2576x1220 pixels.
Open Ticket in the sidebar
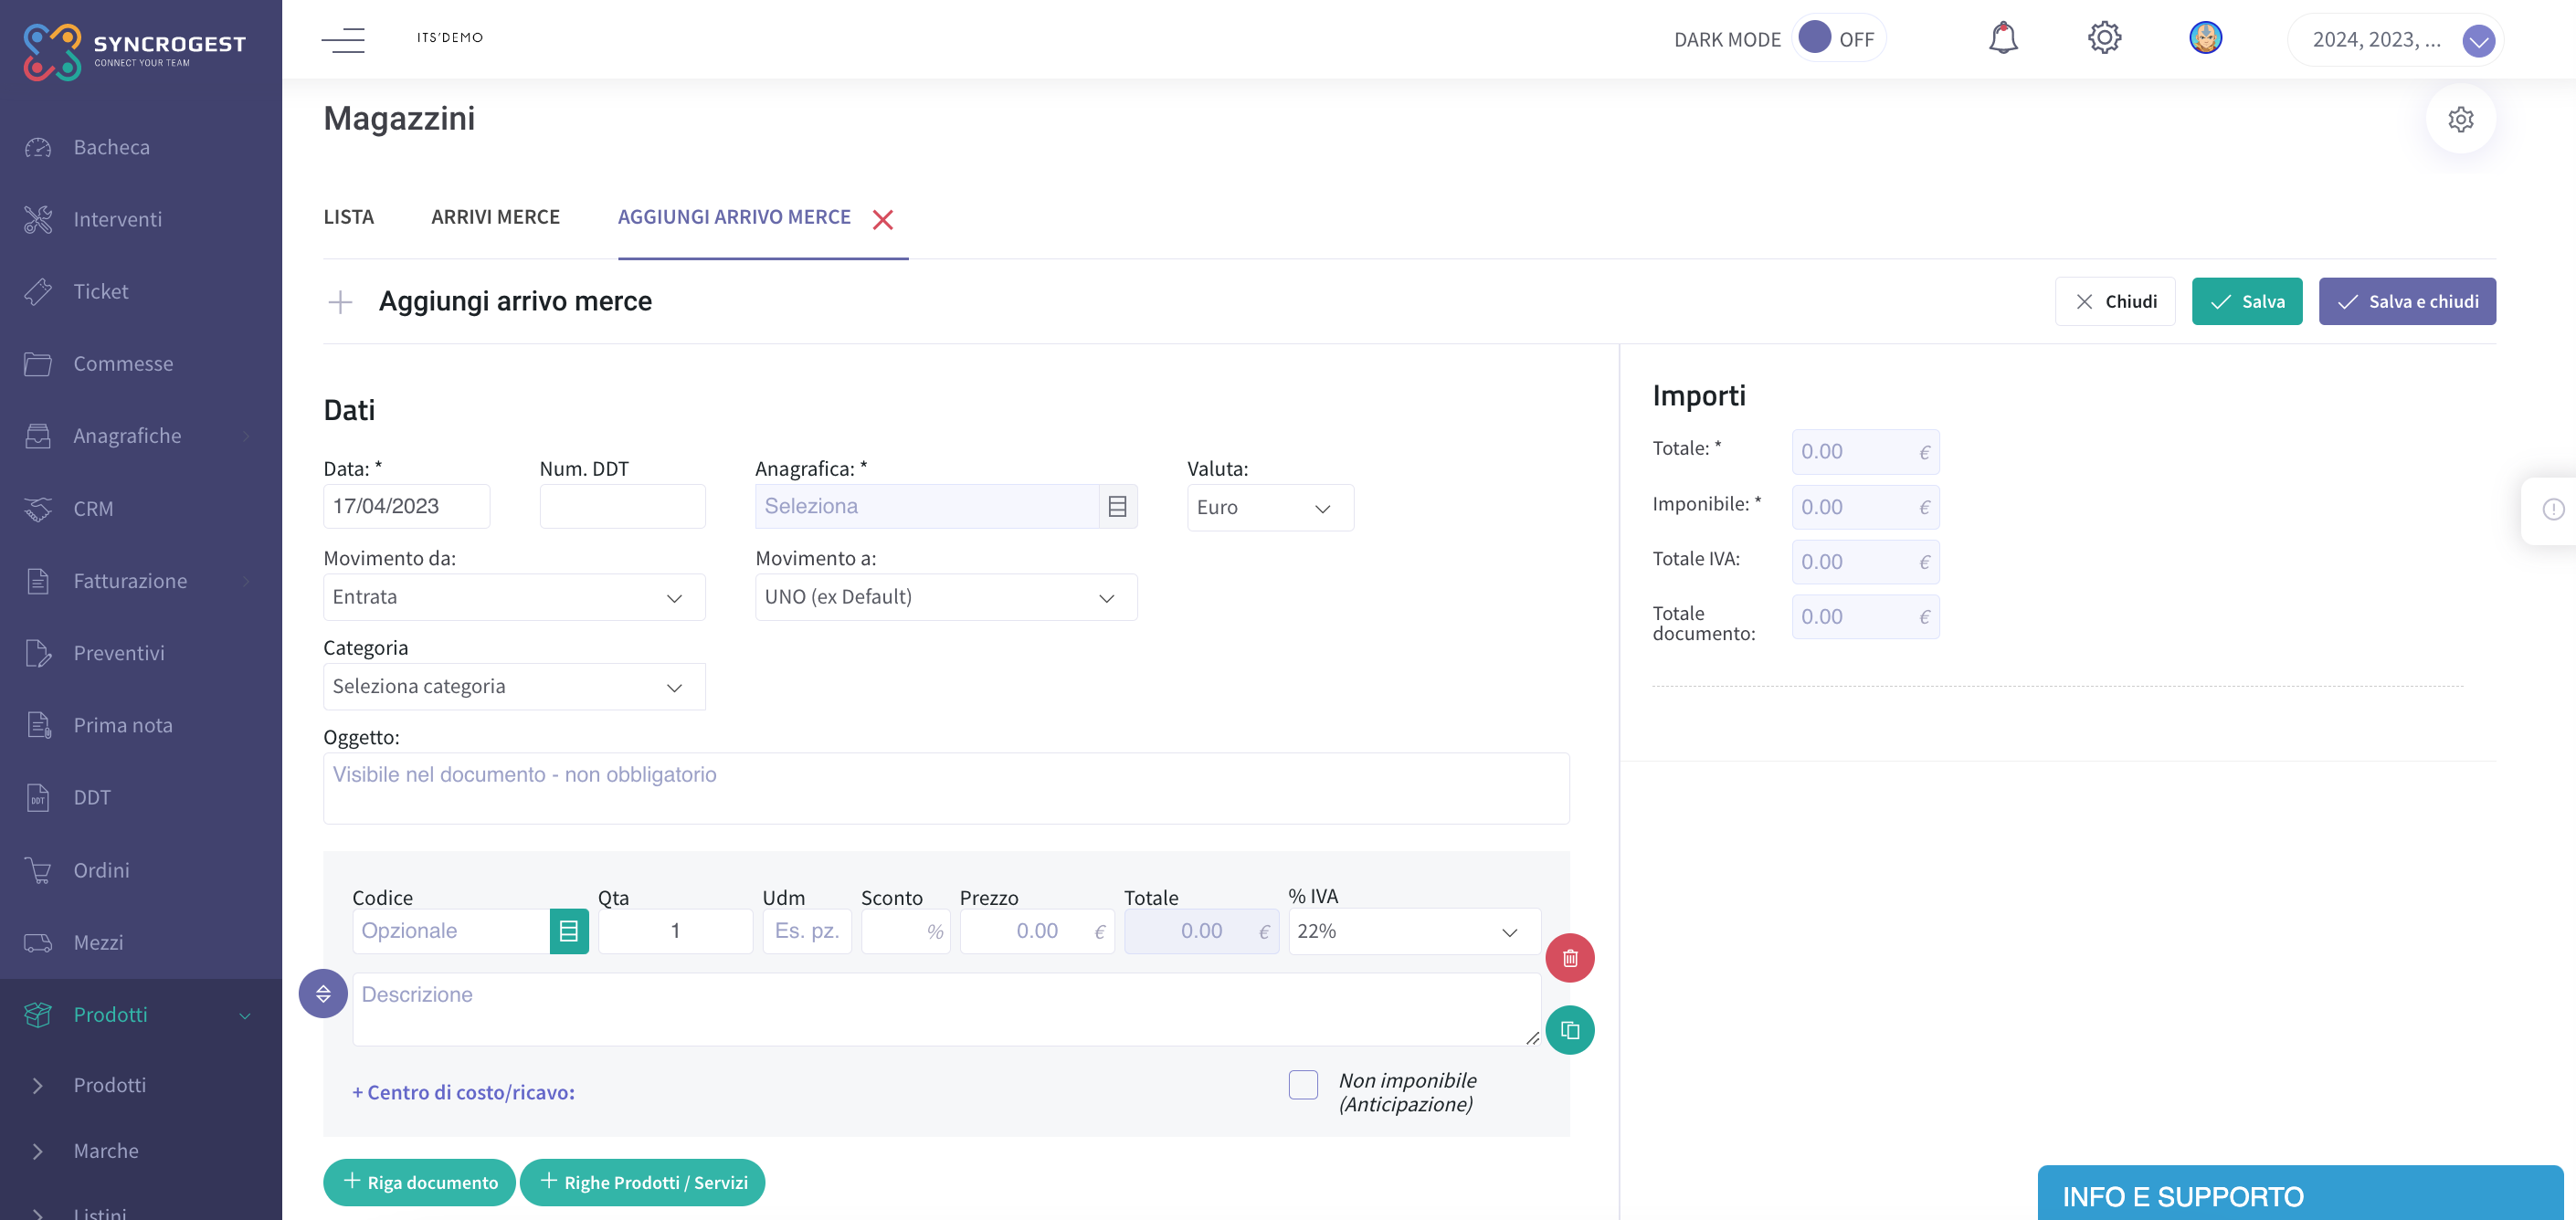pyautogui.click(x=100, y=291)
